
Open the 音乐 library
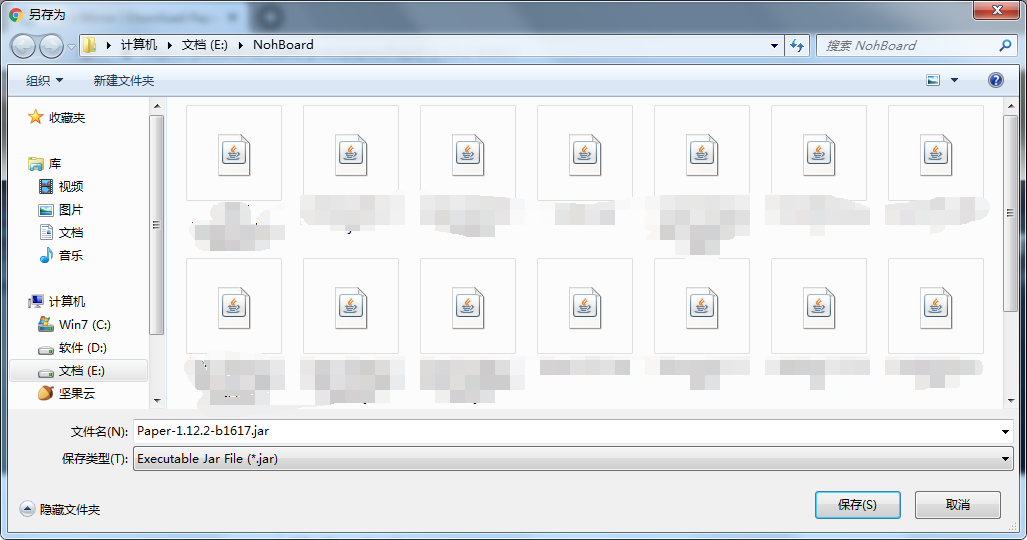point(62,256)
